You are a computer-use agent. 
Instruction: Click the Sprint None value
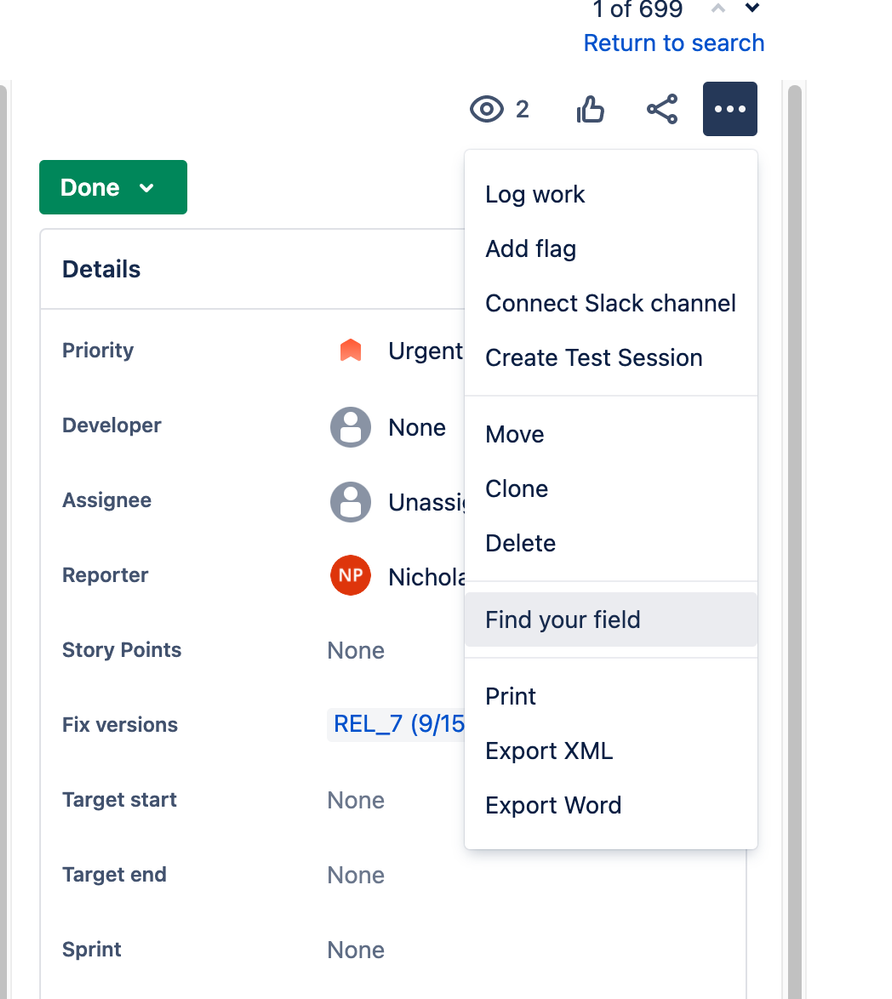[356, 950]
